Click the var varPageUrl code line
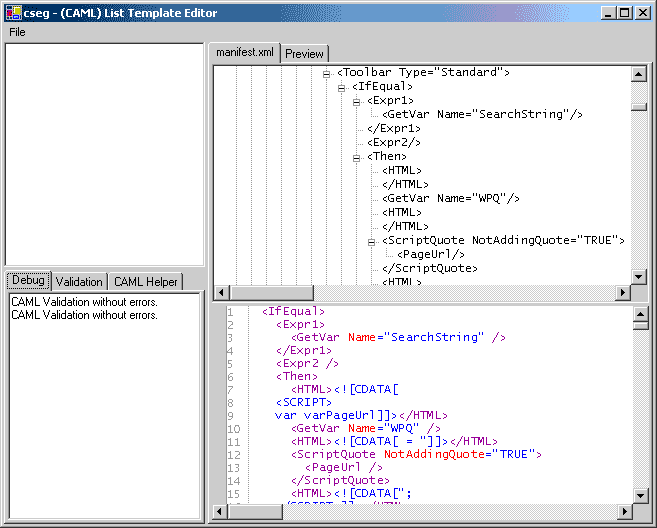This screenshot has width=657, height=528. [361, 415]
